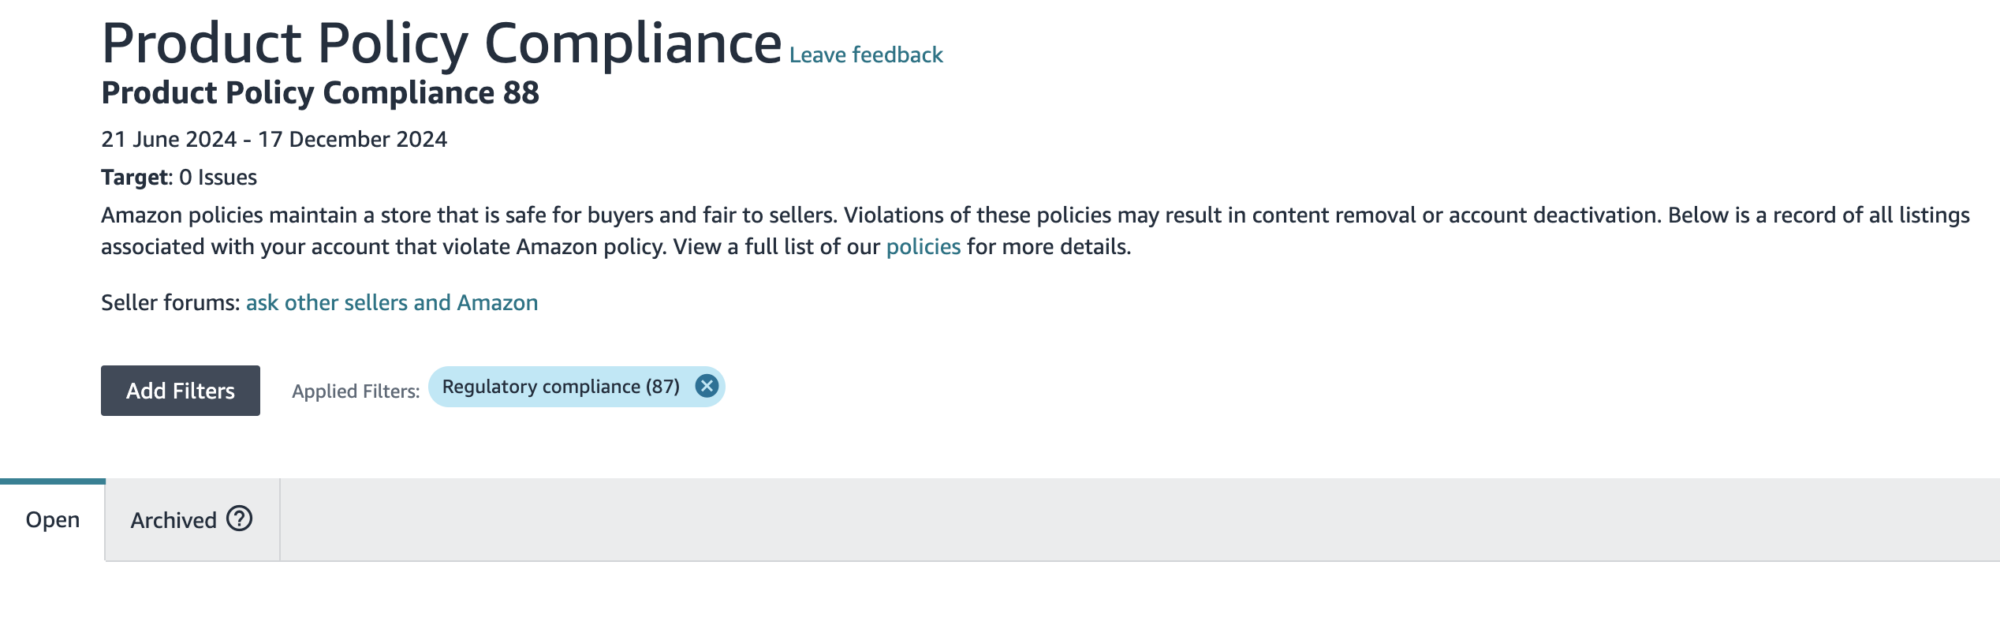Open the policies link in description

[922, 247]
